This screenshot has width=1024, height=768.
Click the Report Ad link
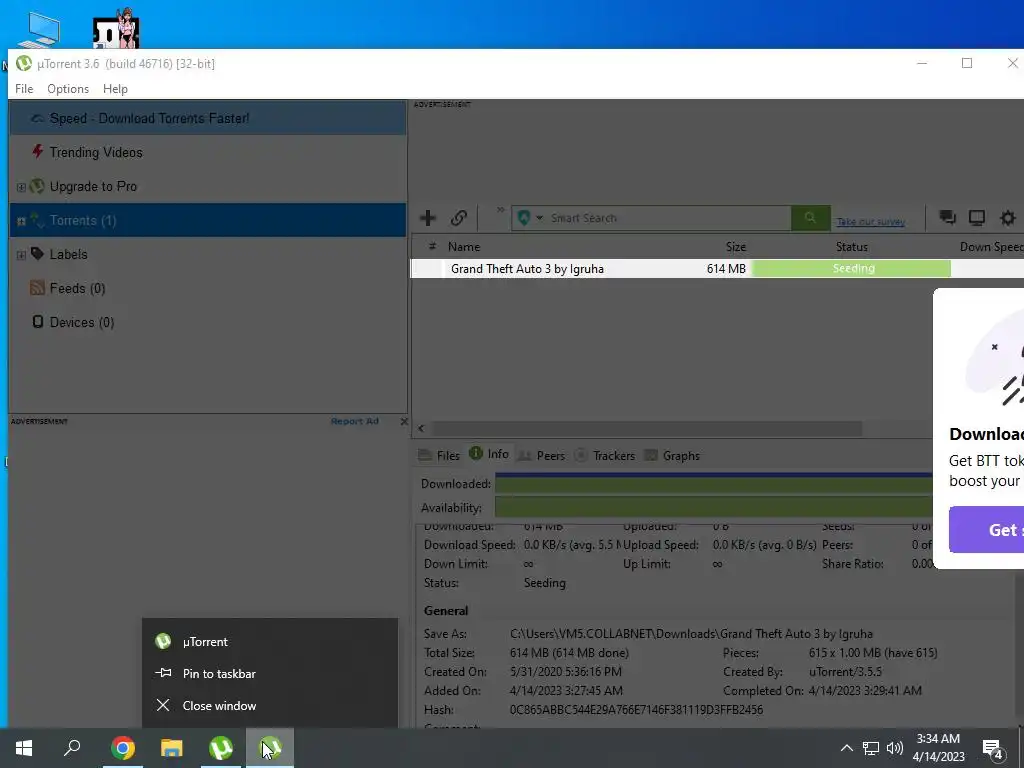(x=355, y=421)
